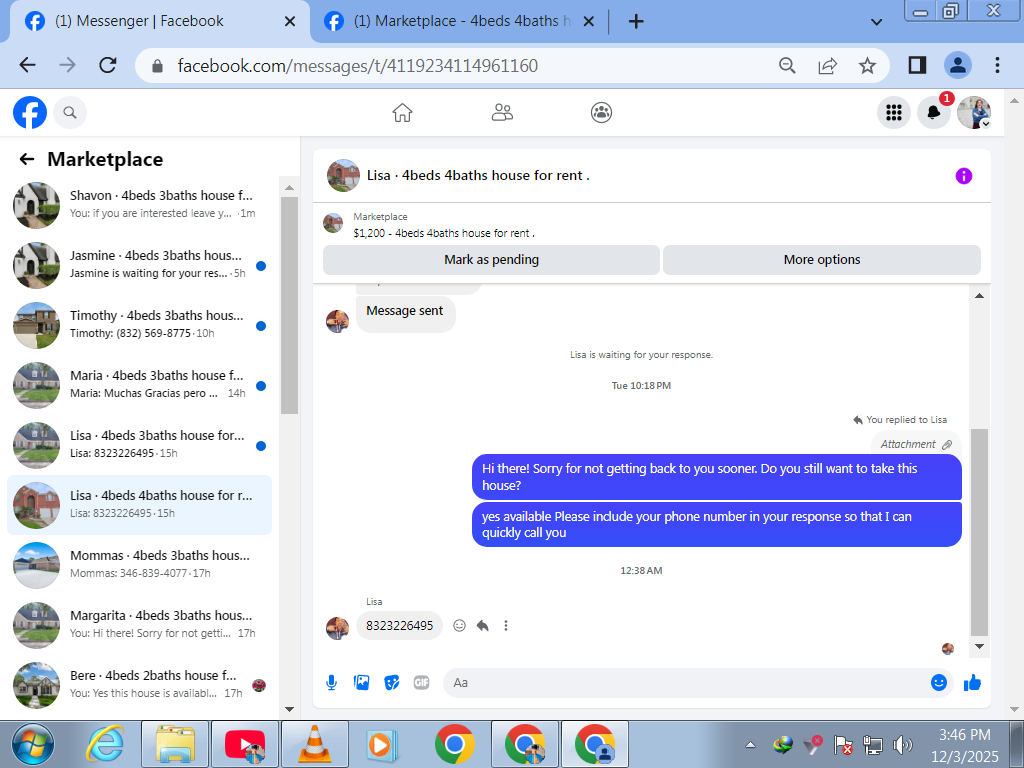The width and height of the screenshot is (1024, 768).
Task: Open Maria 4beds 3baths conversation
Action: (139, 385)
